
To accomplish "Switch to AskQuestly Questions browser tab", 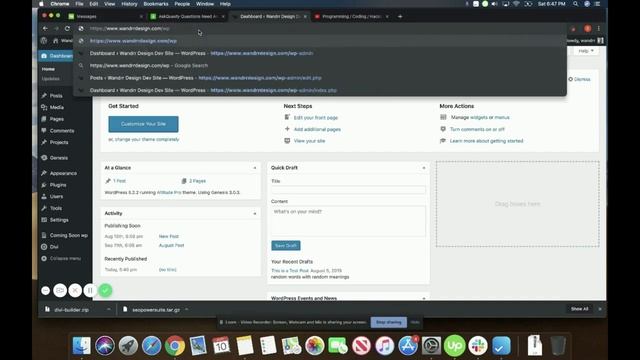I will 187,16.
